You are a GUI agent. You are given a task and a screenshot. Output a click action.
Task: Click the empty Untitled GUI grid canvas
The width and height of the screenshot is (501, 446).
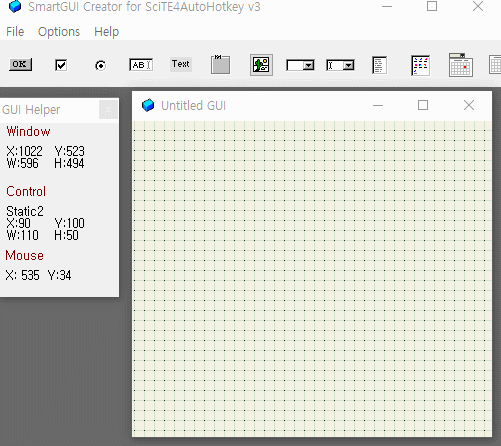point(312,278)
